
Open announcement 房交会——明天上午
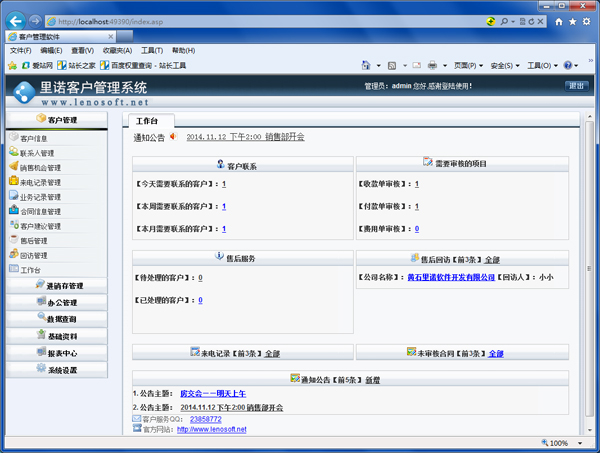[213, 393]
